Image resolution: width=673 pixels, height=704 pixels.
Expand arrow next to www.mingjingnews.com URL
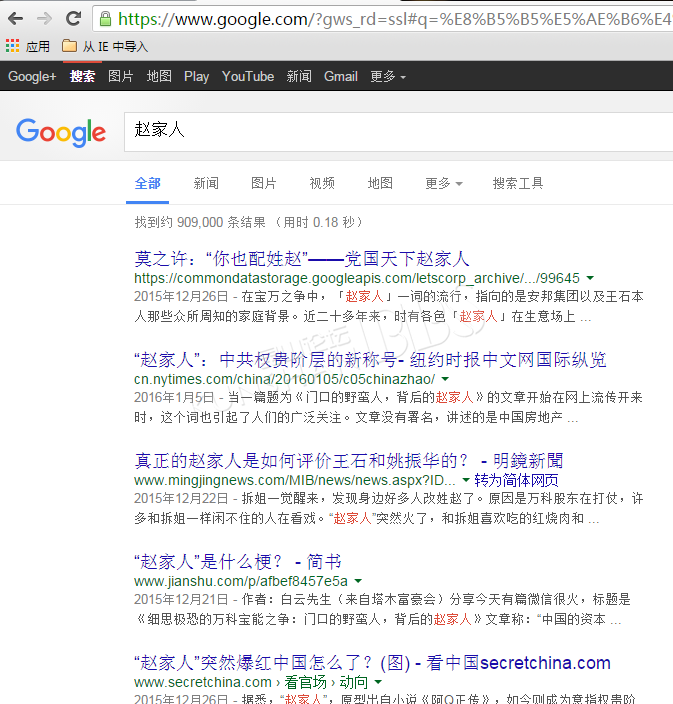pyautogui.click(x=466, y=480)
